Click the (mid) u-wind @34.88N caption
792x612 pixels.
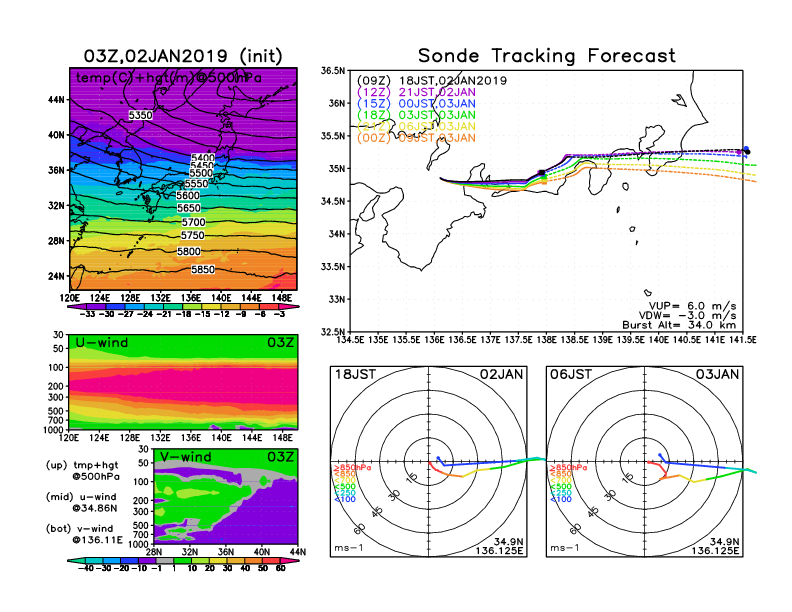tap(89, 502)
